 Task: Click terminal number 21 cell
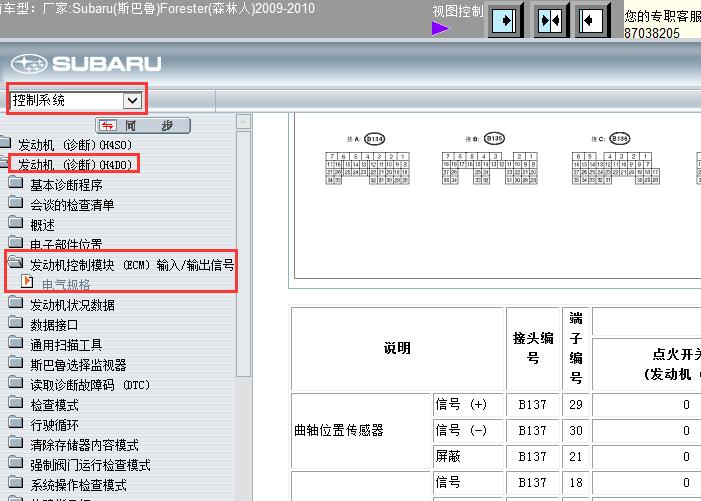pyautogui.click(x=576, y=456)
